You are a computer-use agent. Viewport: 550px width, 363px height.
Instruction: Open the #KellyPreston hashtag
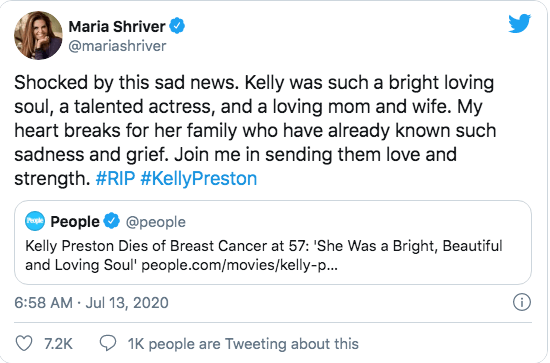pyautogui.click(x=199, y=179)
